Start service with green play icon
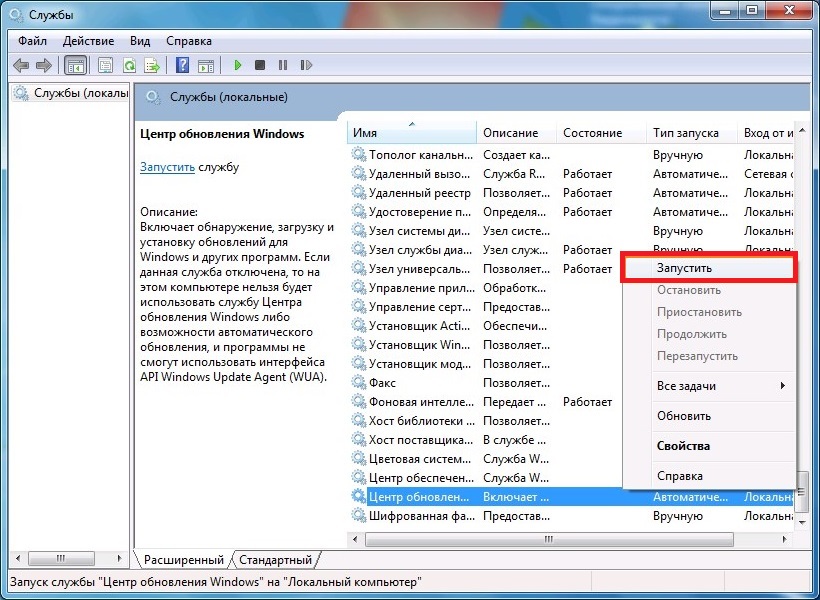 [x=238, y=65]
